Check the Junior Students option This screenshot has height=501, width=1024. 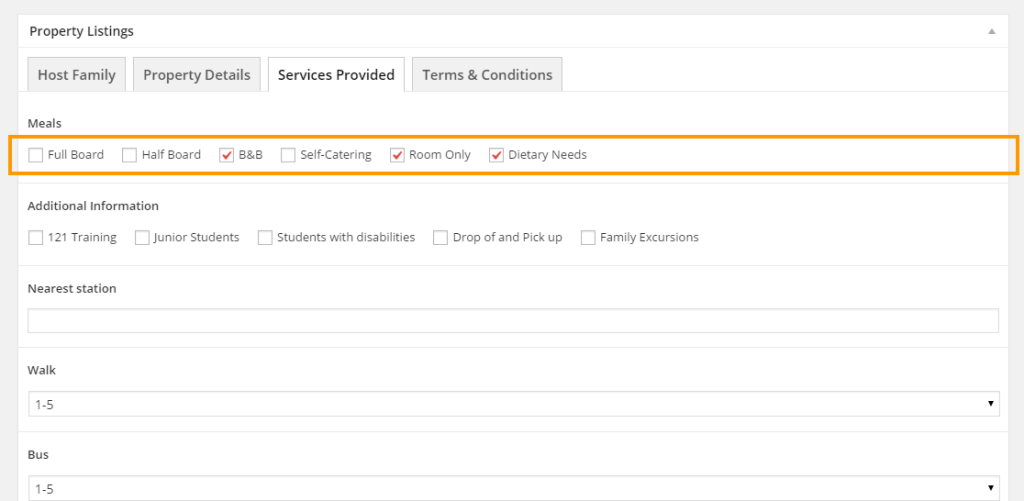(142, 238)
